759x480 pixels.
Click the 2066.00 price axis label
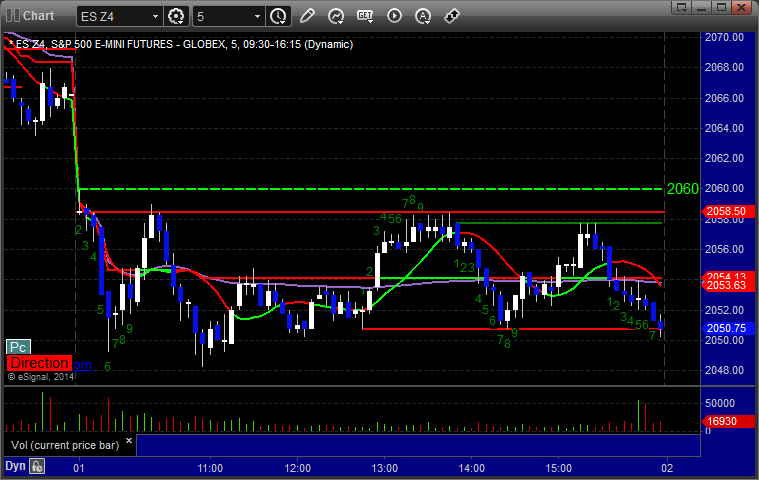724,98
